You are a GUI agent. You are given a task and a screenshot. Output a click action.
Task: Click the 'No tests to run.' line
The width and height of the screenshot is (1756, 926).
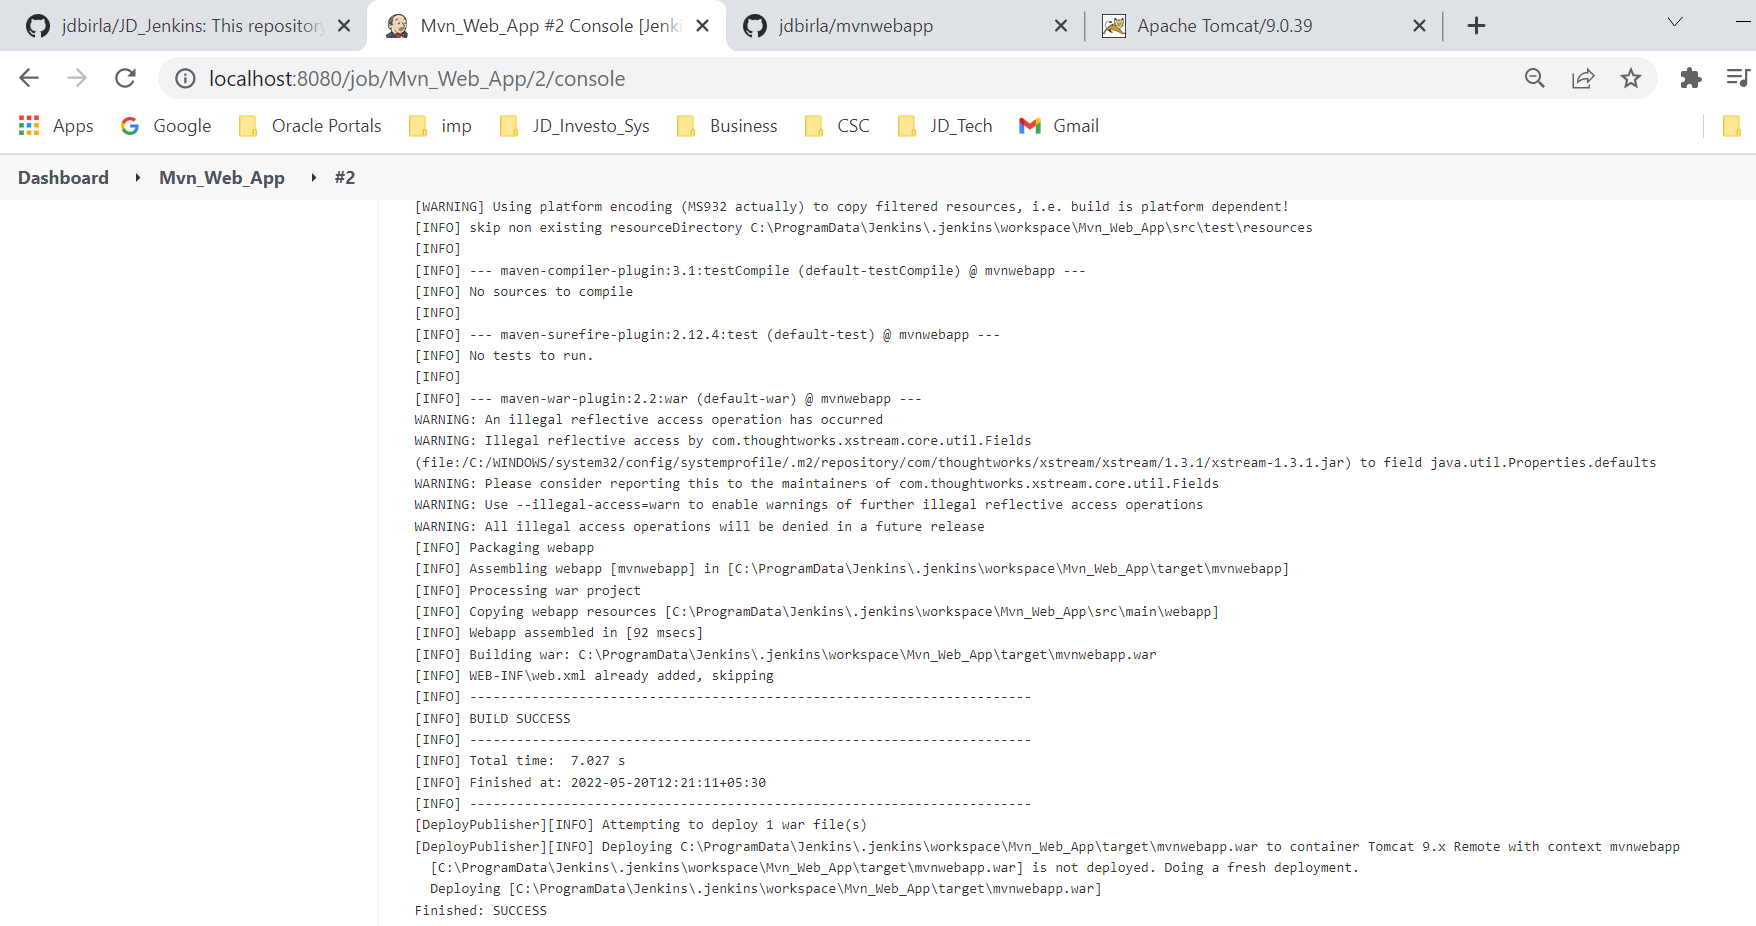pyautogui.click(x=504, y=356)
